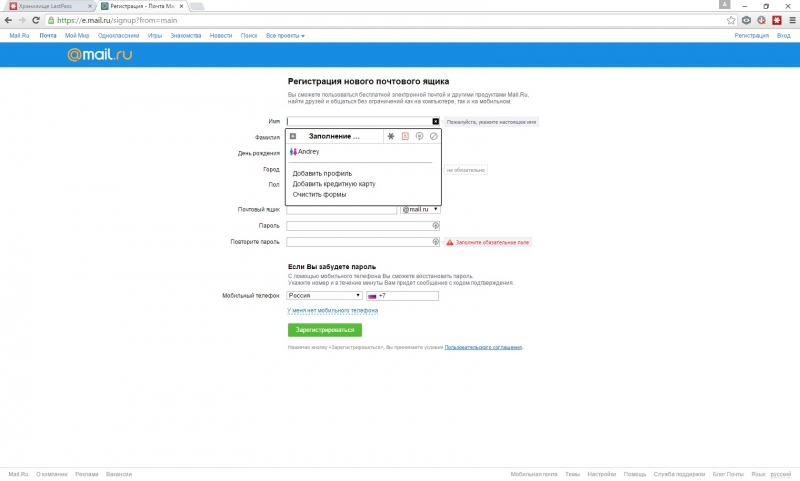The height and width of the screenshot is (481, 800).
Task: Click the generate password icon in LastPass popup
Action: (419, 136)
